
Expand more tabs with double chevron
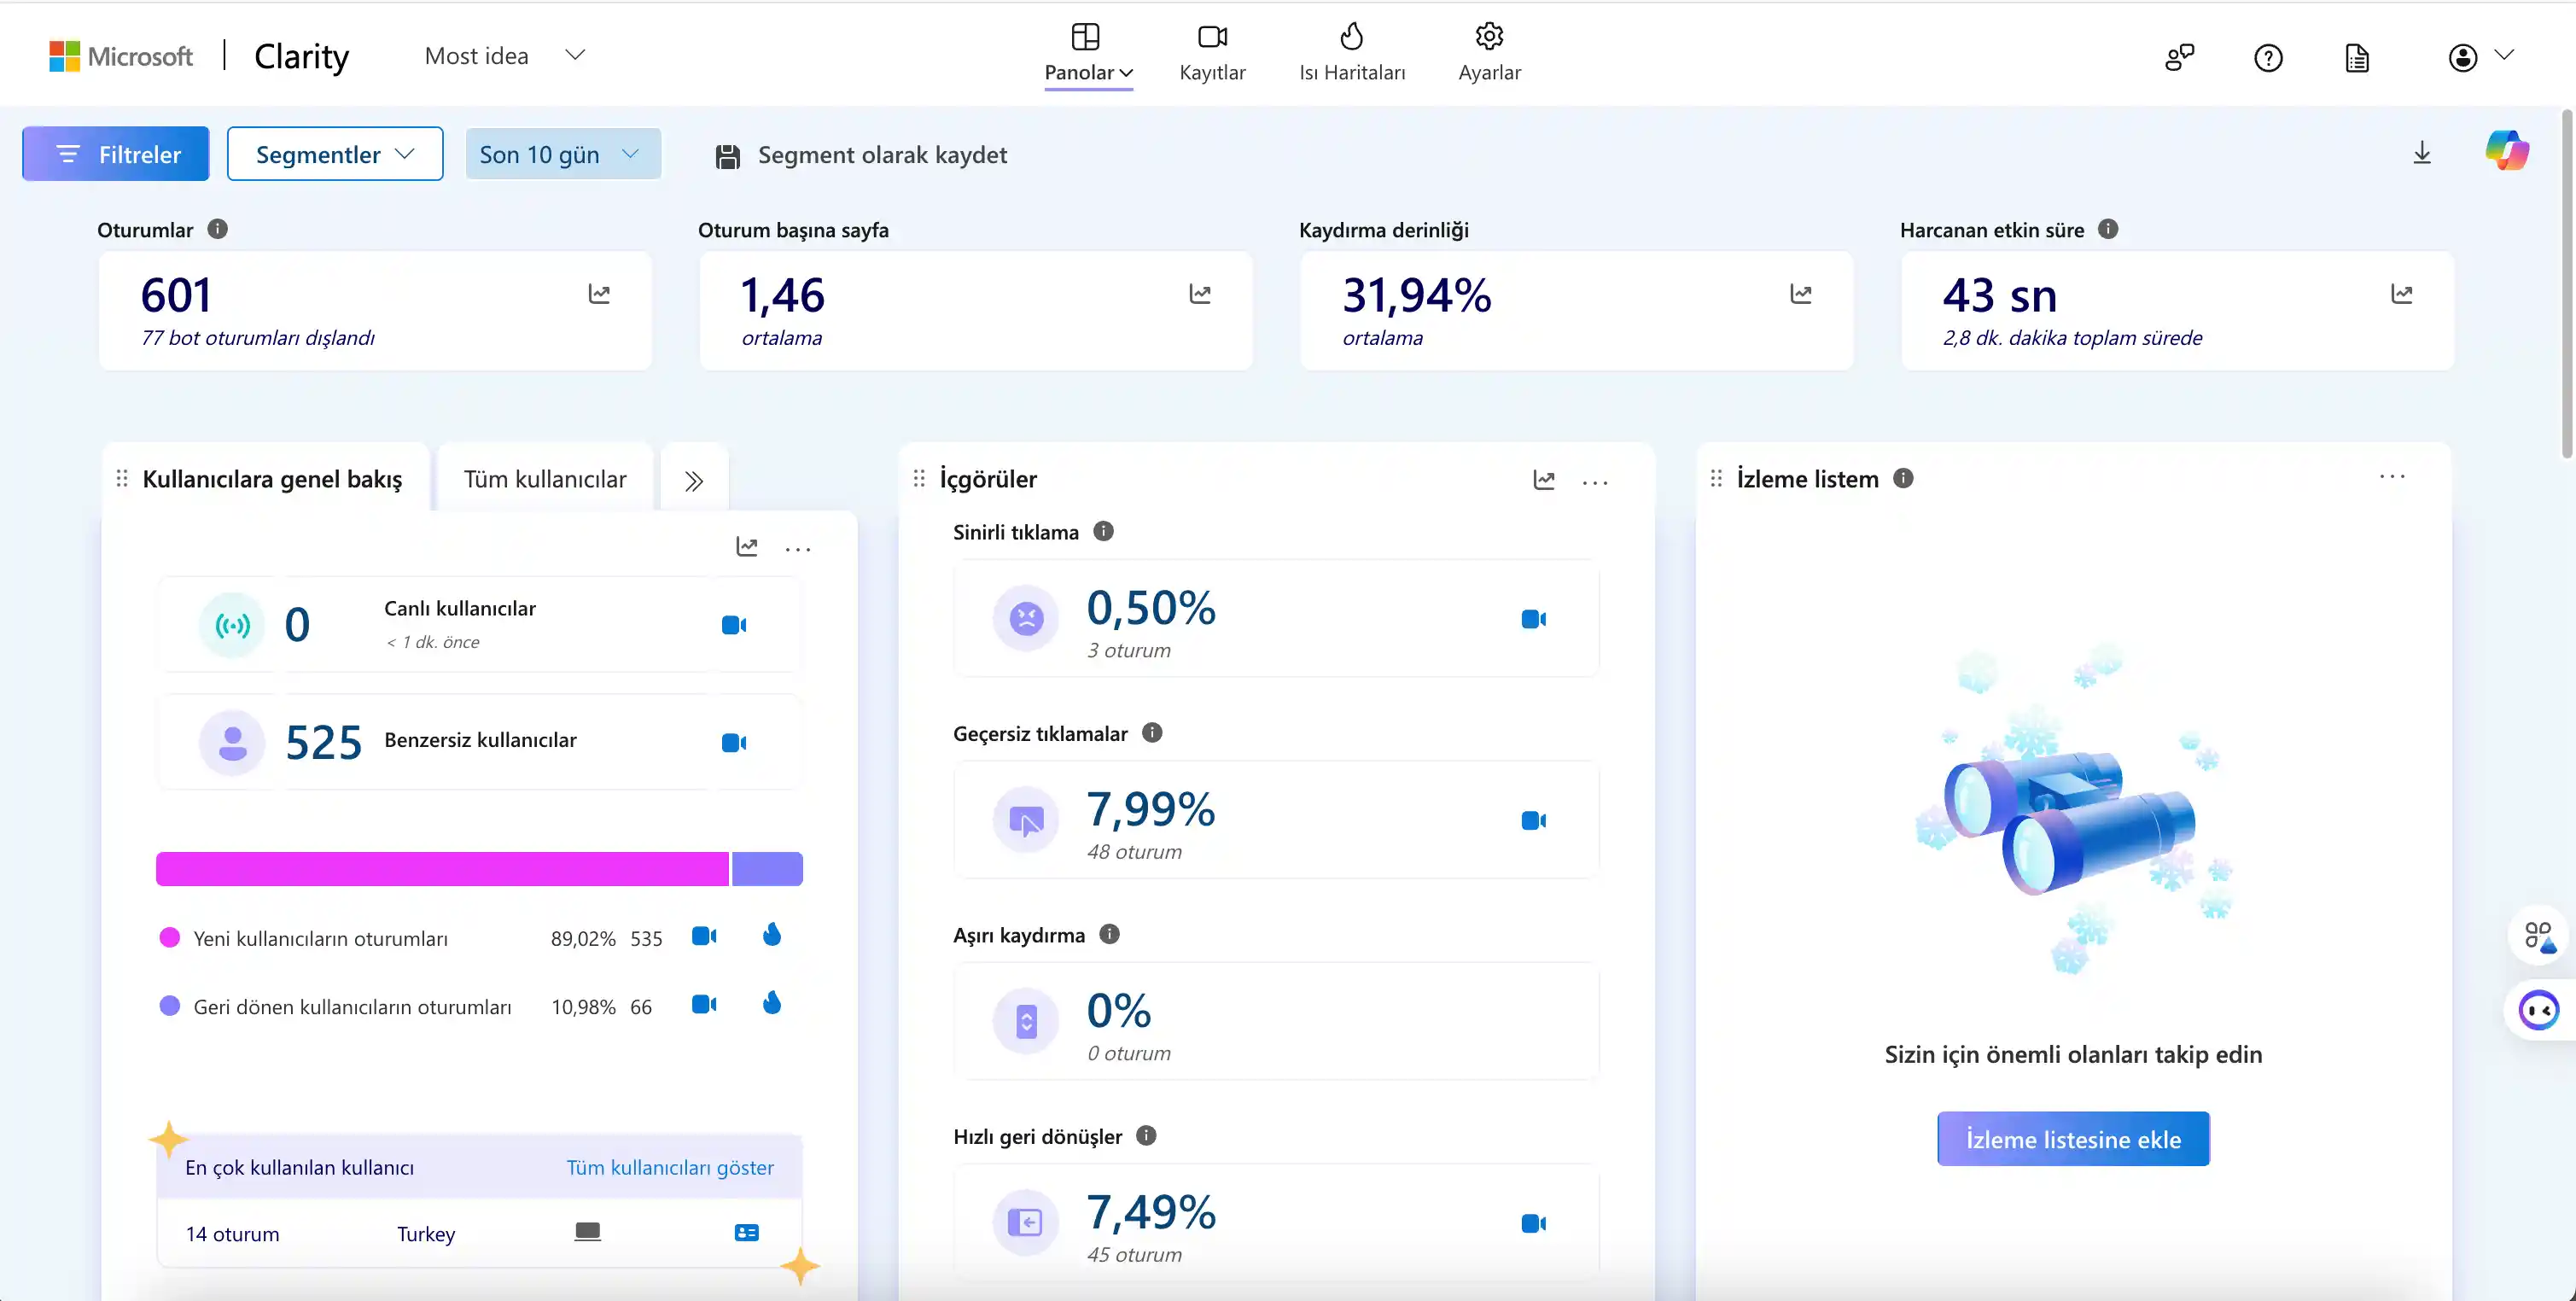(x=694, y=481)
